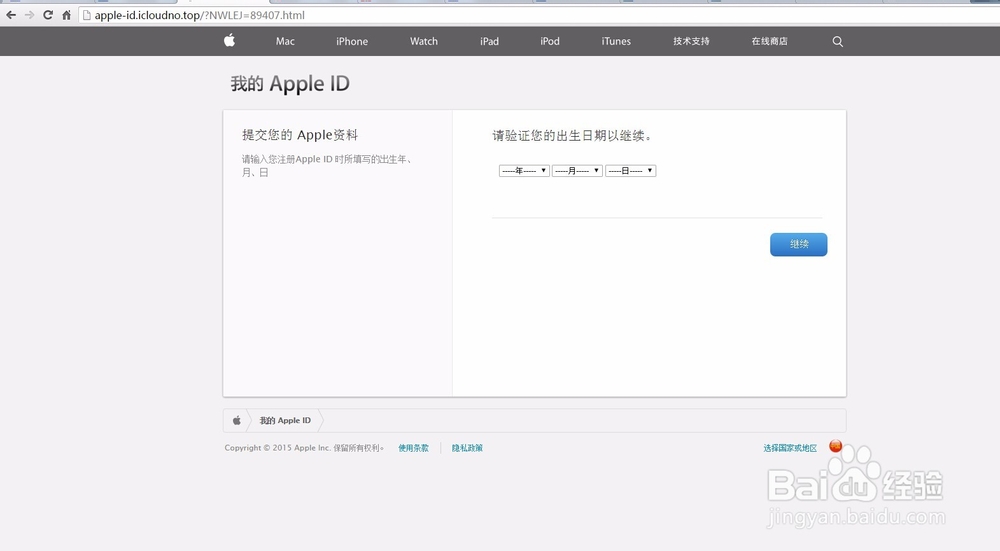This screenshot has width=1000, height=551.
Task: Click the 我的 Apple ID breadcrumb
Action: click(285, 420)
